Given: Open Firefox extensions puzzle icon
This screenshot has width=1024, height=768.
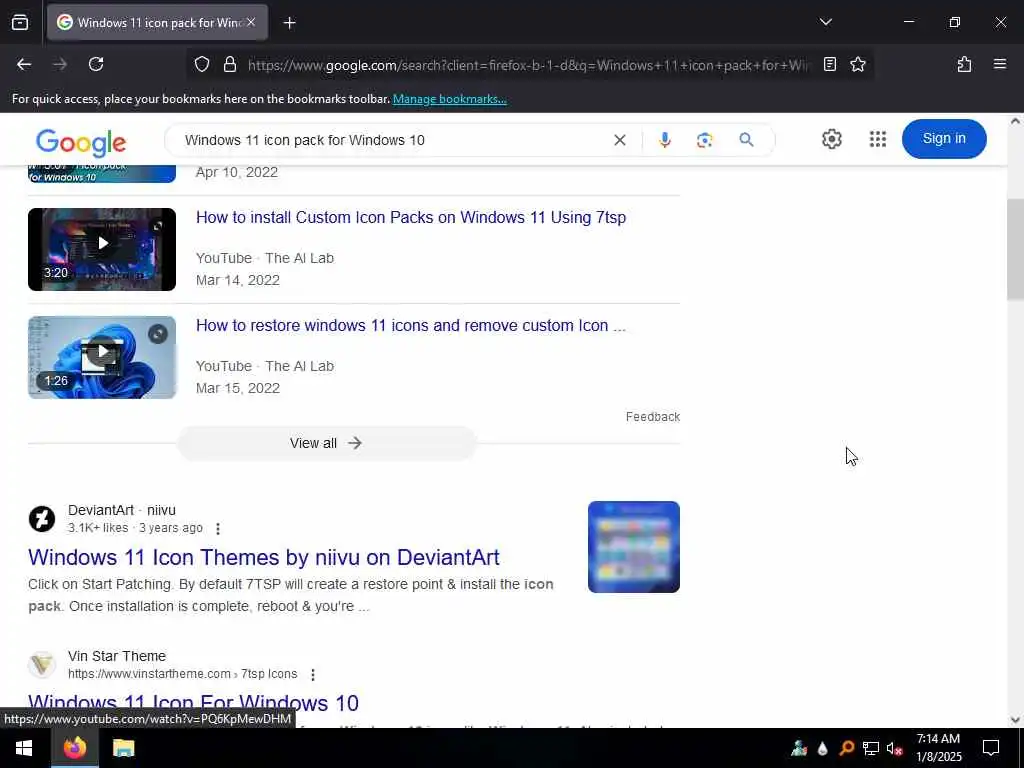Looking at the screenshot, I should pyautogui.click(x=964, y=64).
